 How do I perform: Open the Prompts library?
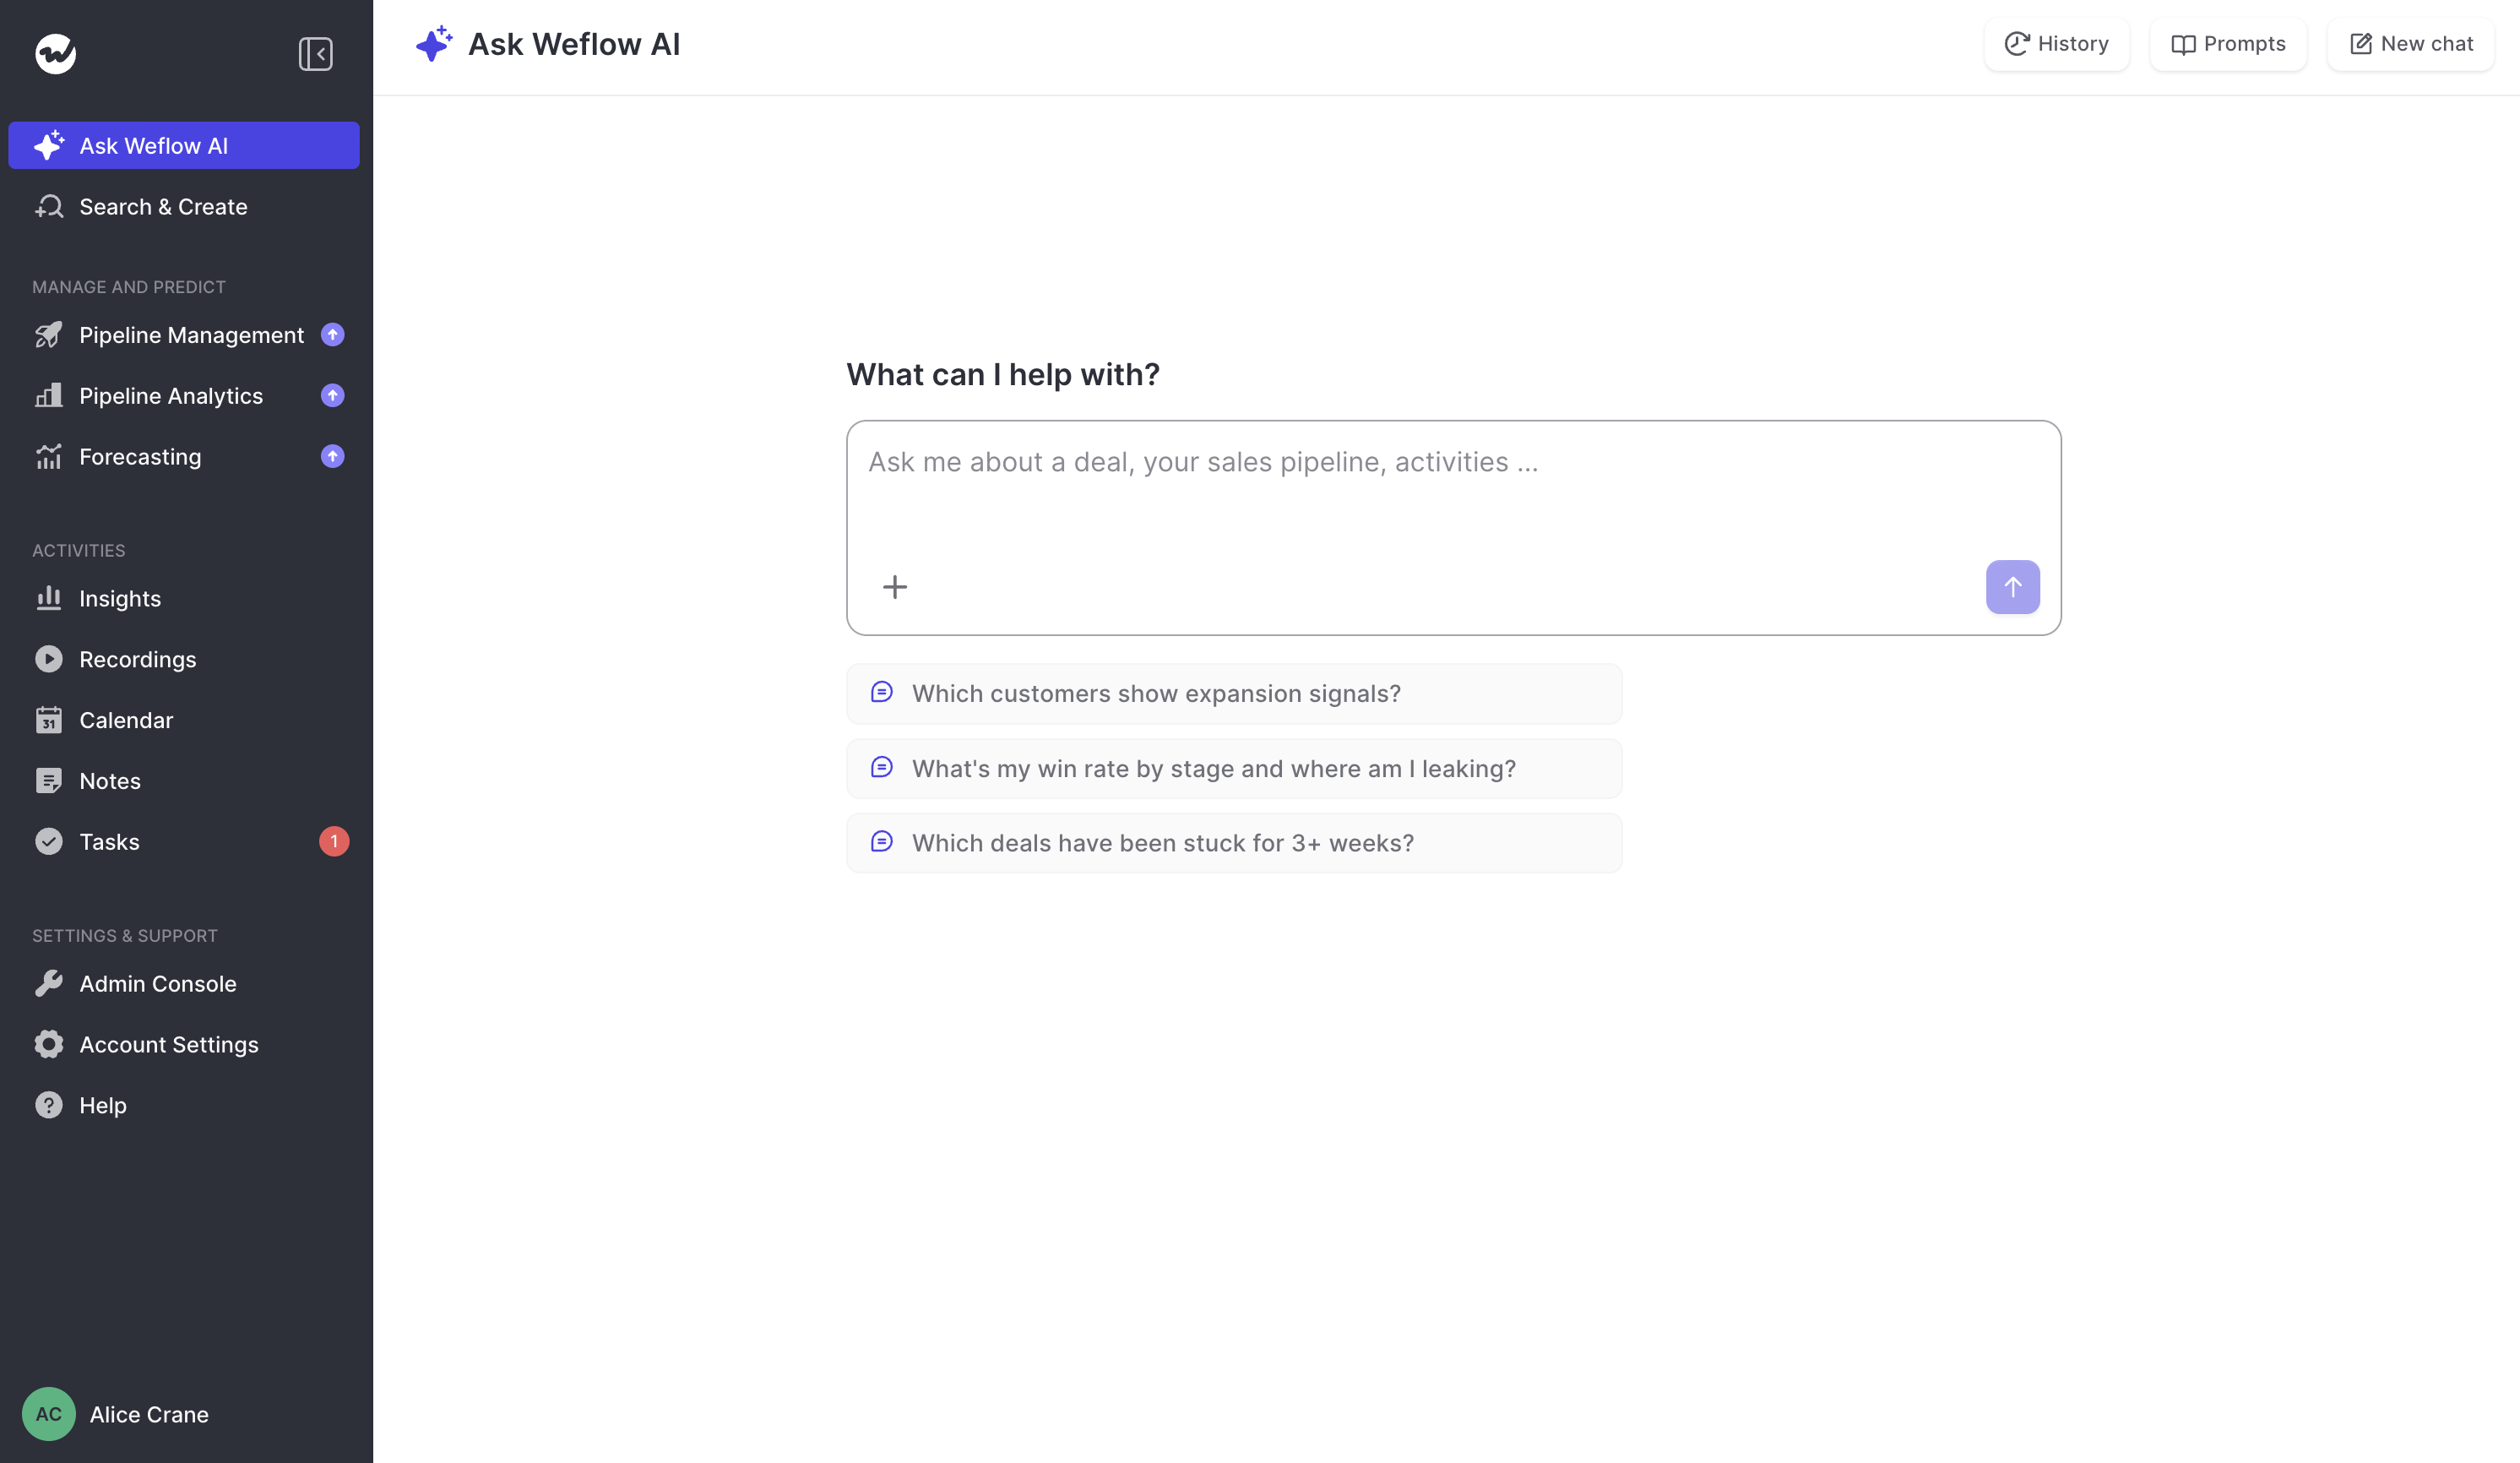tap(2229, 44)
